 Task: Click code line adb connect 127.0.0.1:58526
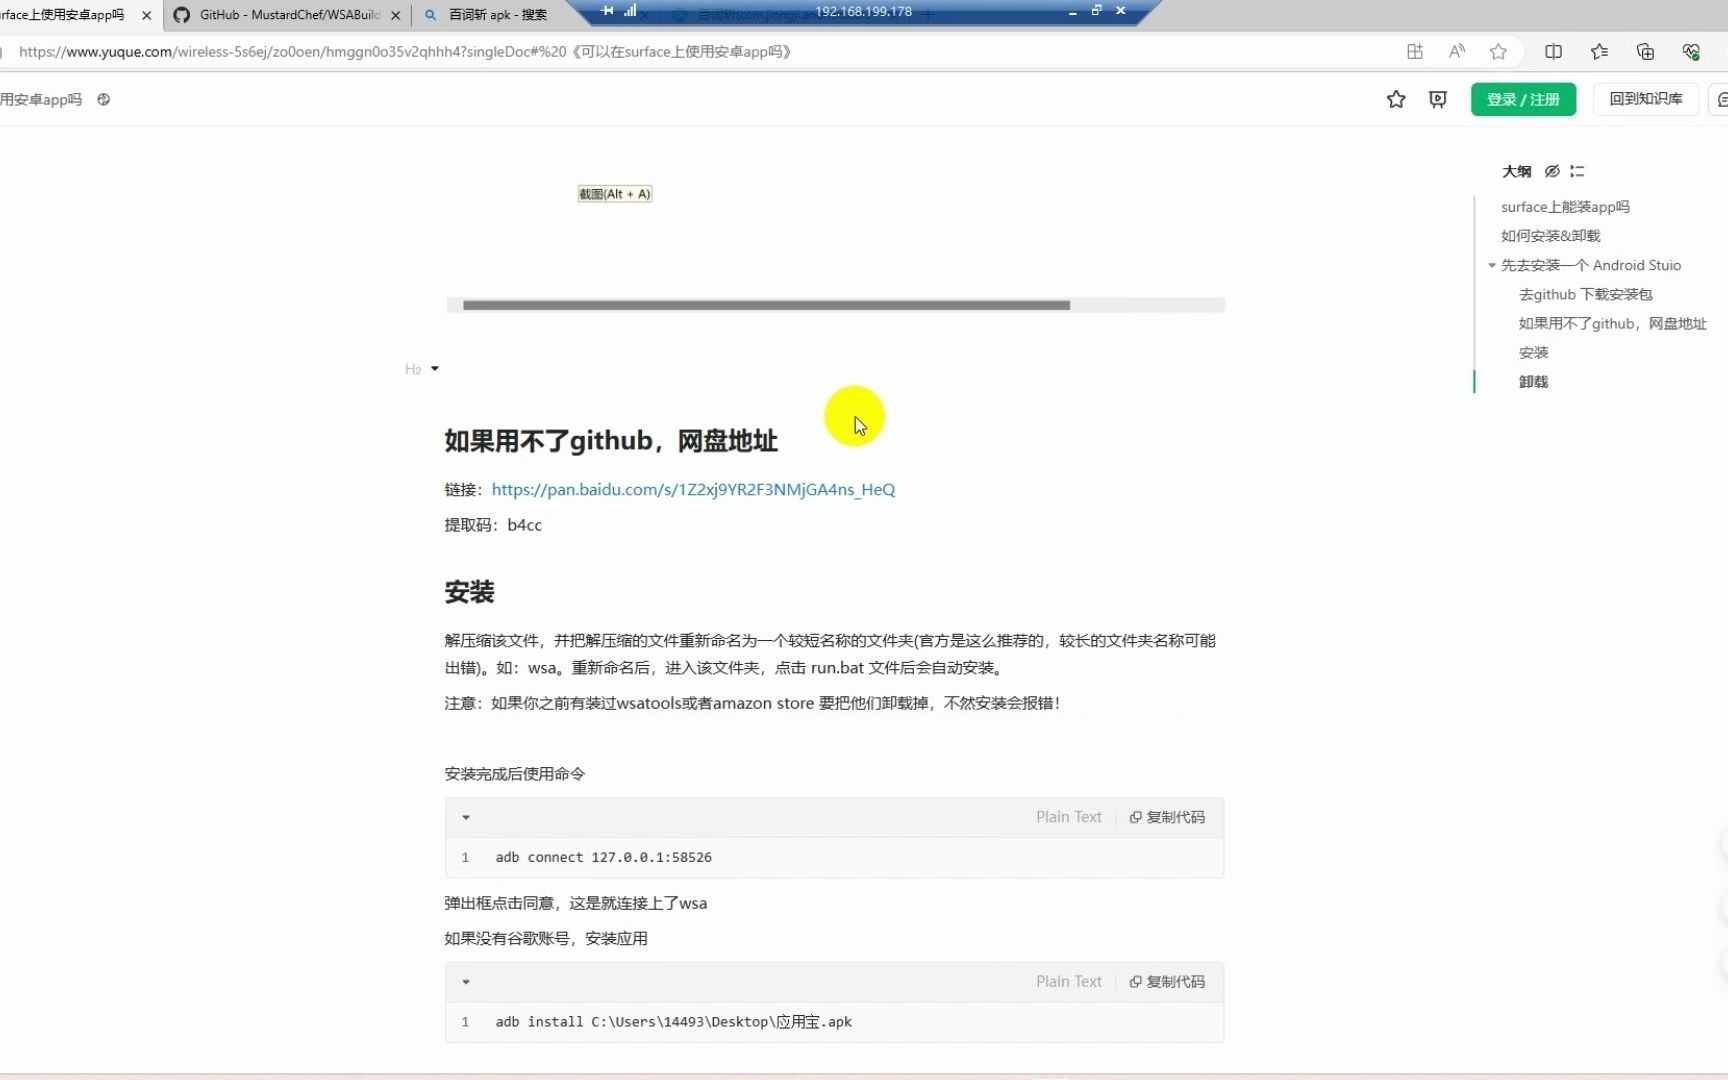coord(603,857)
